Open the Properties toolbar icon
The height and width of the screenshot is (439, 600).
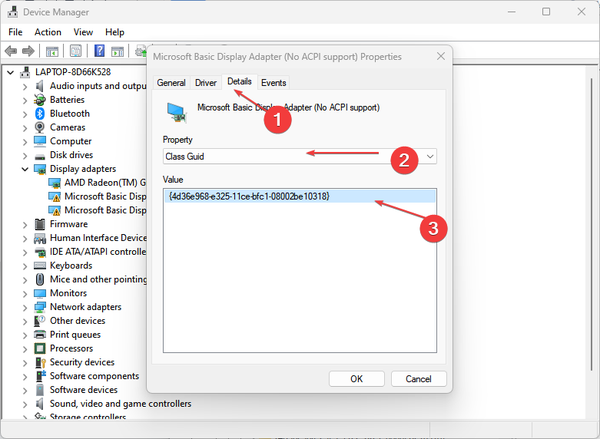click(76, 51)
